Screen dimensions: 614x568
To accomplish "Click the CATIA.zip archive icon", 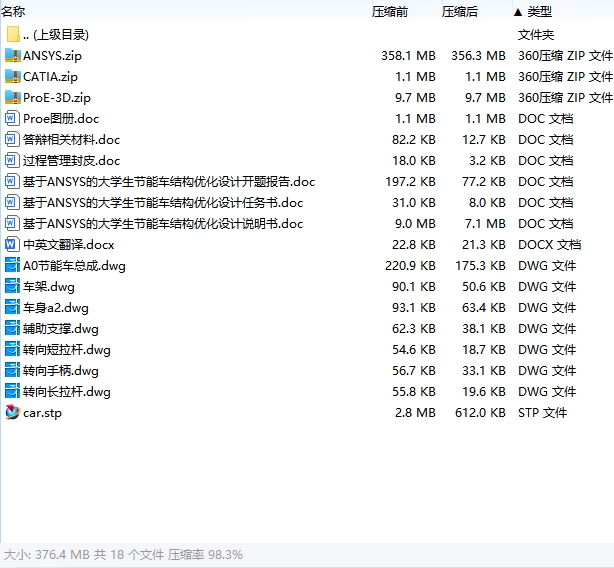I will coord(13,77).
